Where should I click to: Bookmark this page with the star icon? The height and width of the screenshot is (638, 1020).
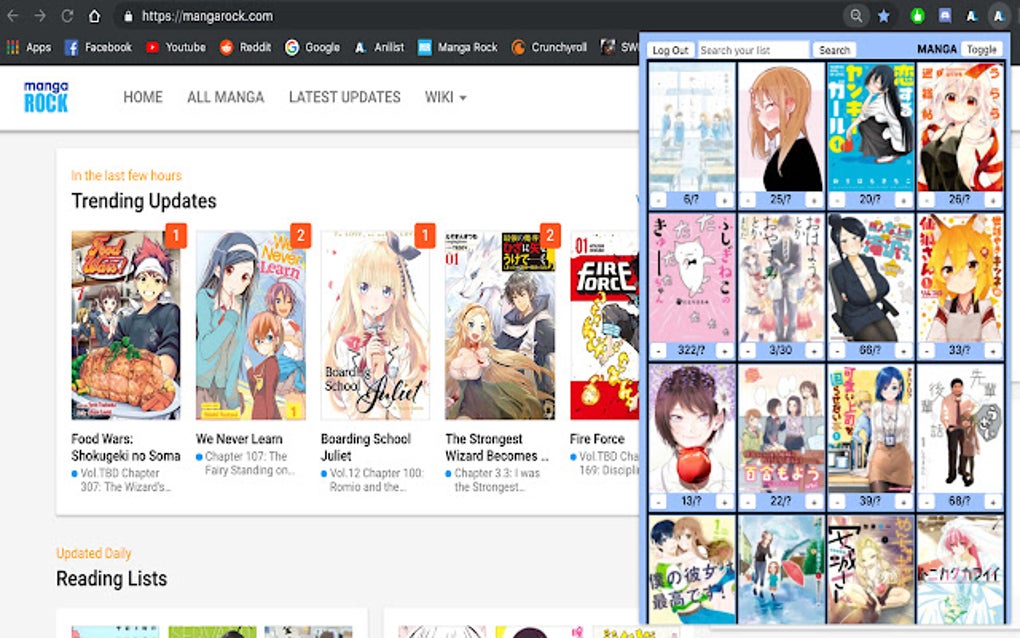tap(882, 15)
